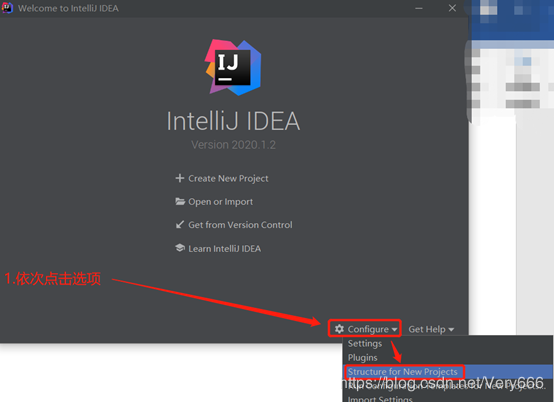
Task: Choose Plugins from the Configure menu
Action: (x=363, y=357)
